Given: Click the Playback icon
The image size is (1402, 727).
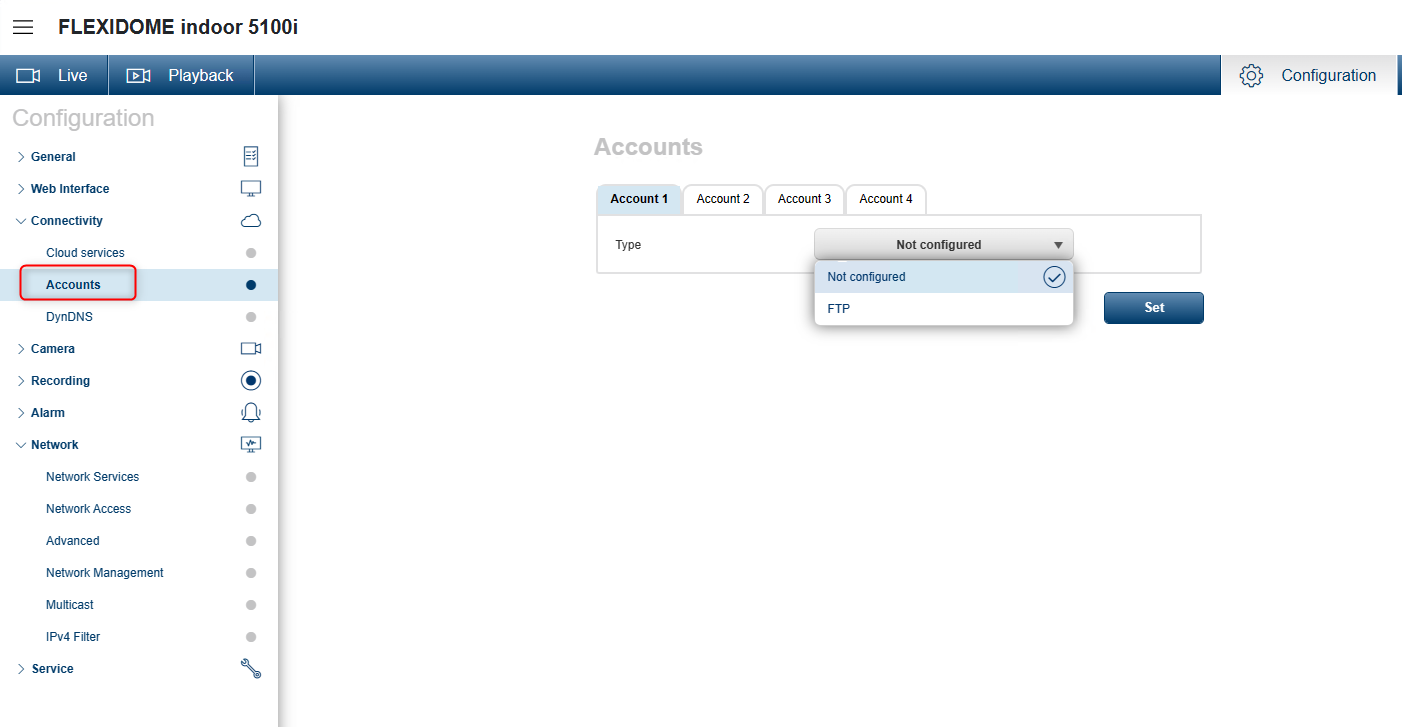Looking at the screenshot, I should pos(138,76).
